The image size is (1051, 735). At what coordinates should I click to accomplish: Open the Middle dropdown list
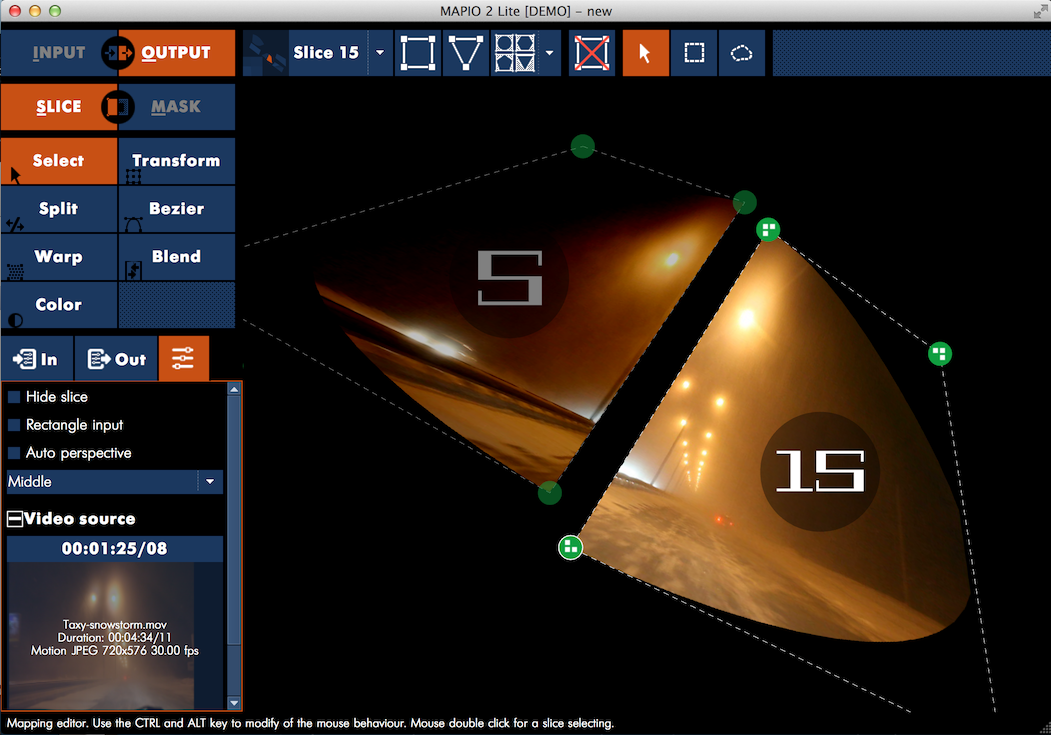(208, 481)
